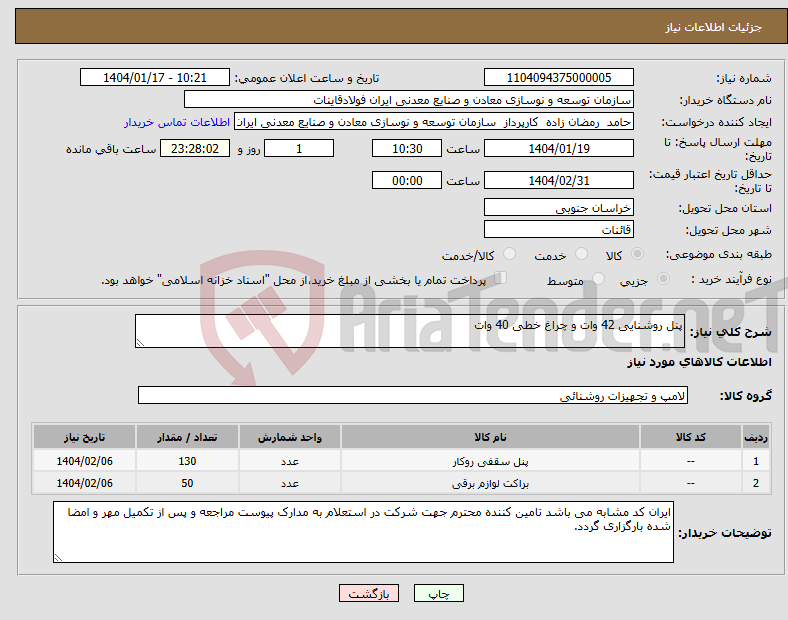The image size is (788, 620).
Task: Click the announcement date field 1404/01/17 - 10:21
Action: (155, 77)
